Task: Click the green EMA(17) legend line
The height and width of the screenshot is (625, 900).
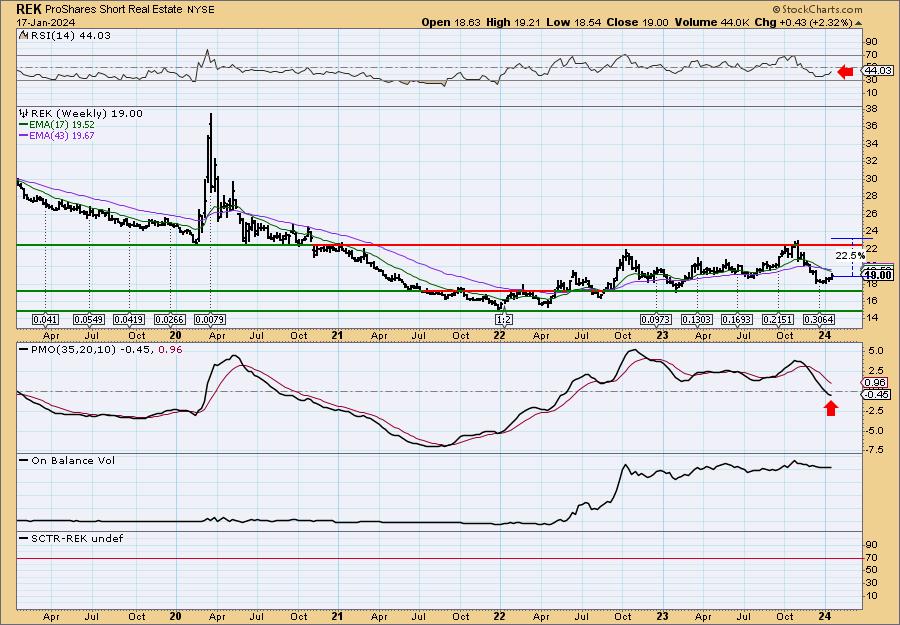Action: click(24, 125)
